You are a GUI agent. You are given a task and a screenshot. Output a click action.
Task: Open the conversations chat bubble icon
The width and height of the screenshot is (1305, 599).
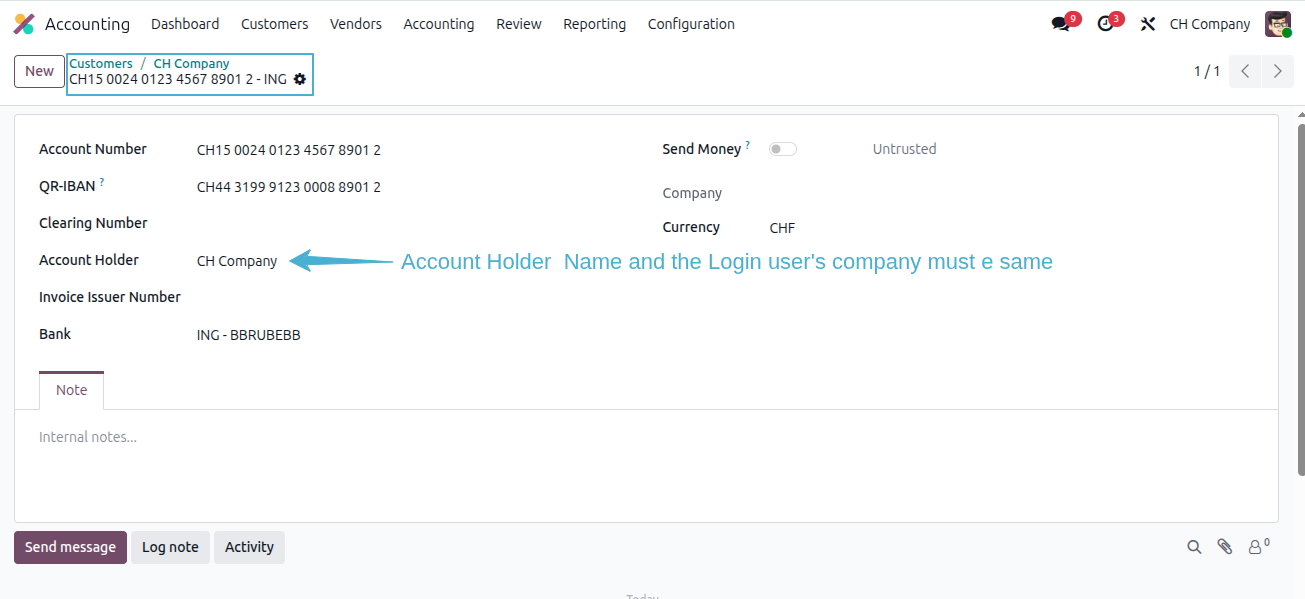[1060, 24]
